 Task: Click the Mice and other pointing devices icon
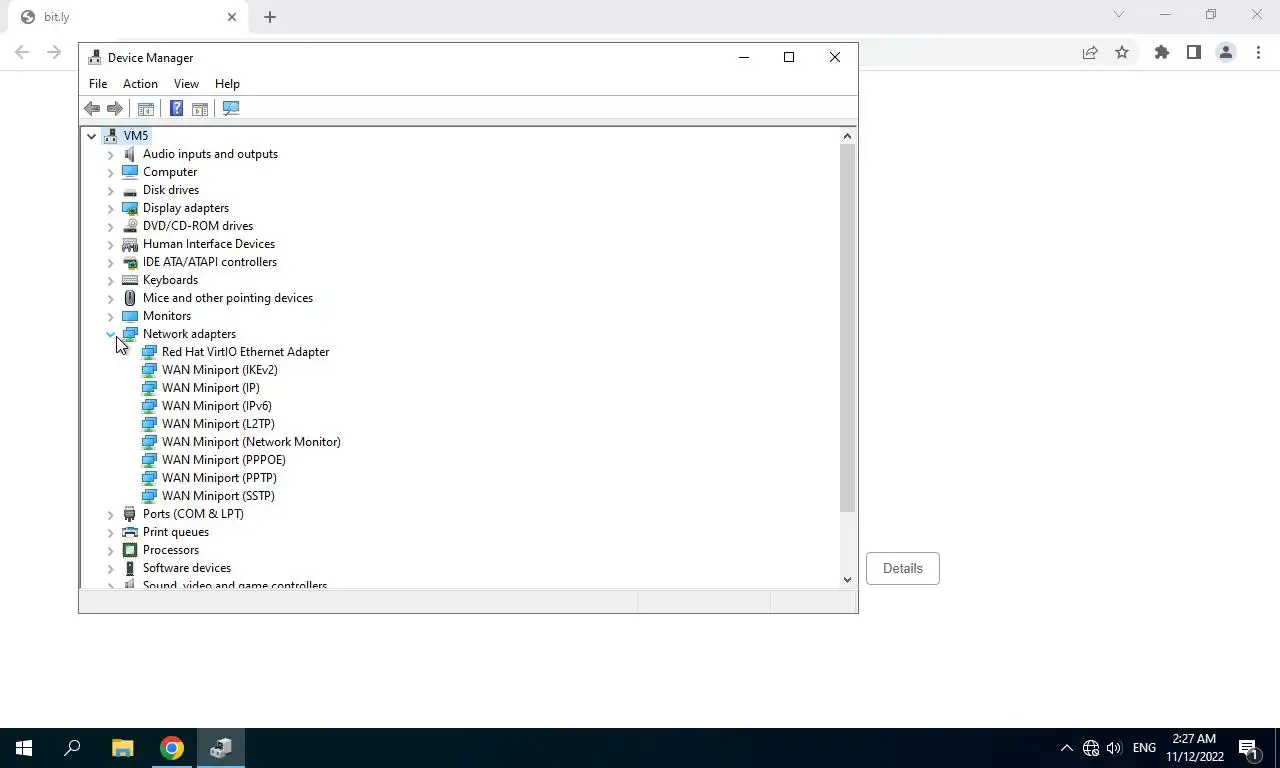tap(129, 298)
